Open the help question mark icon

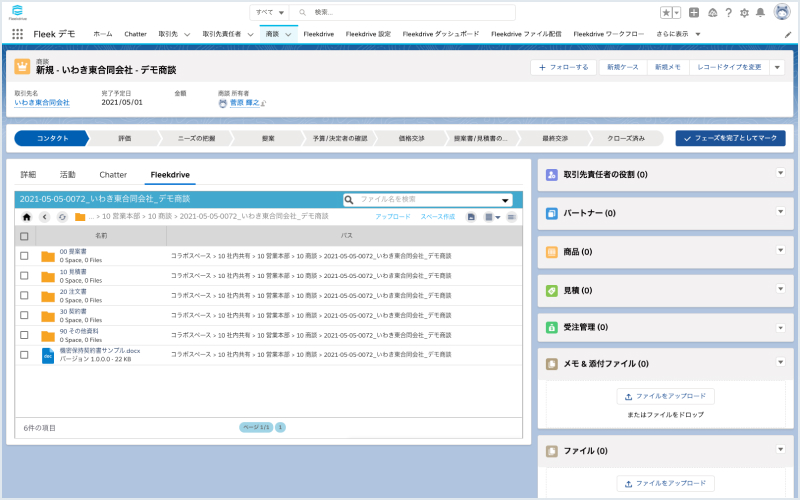[729, 13]
